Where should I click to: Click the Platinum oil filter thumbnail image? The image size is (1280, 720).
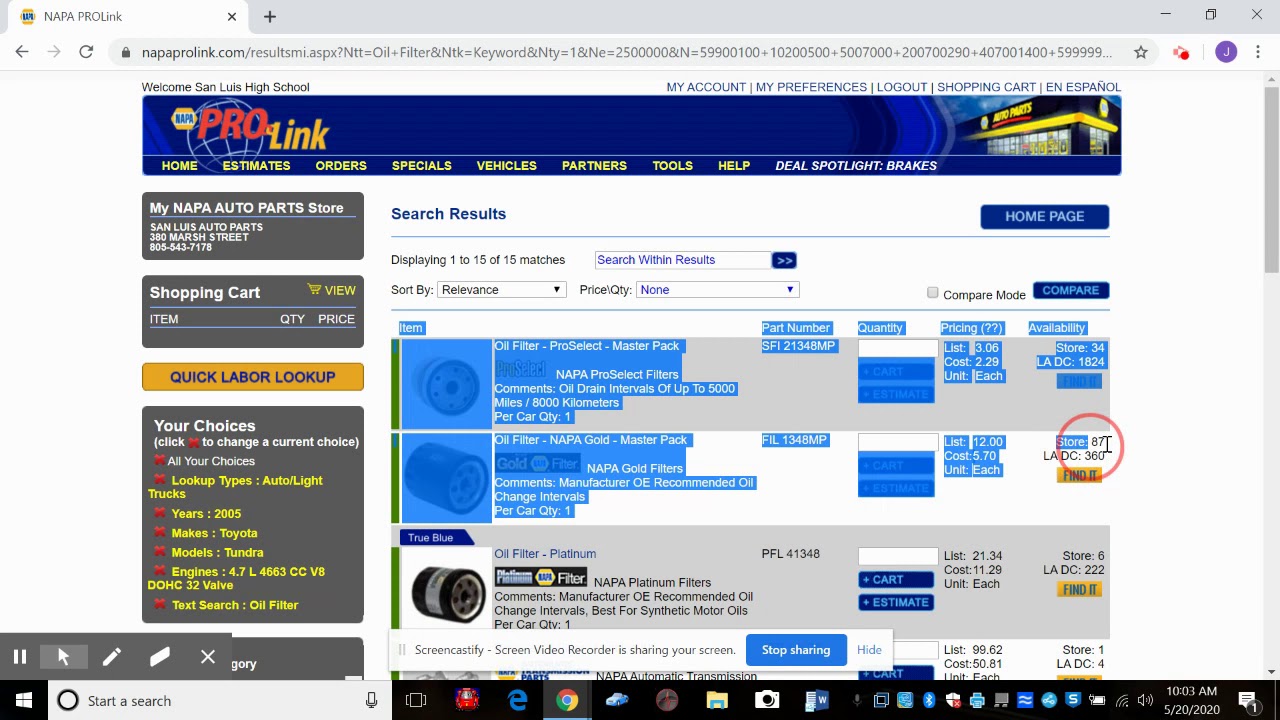pos(447,593)
